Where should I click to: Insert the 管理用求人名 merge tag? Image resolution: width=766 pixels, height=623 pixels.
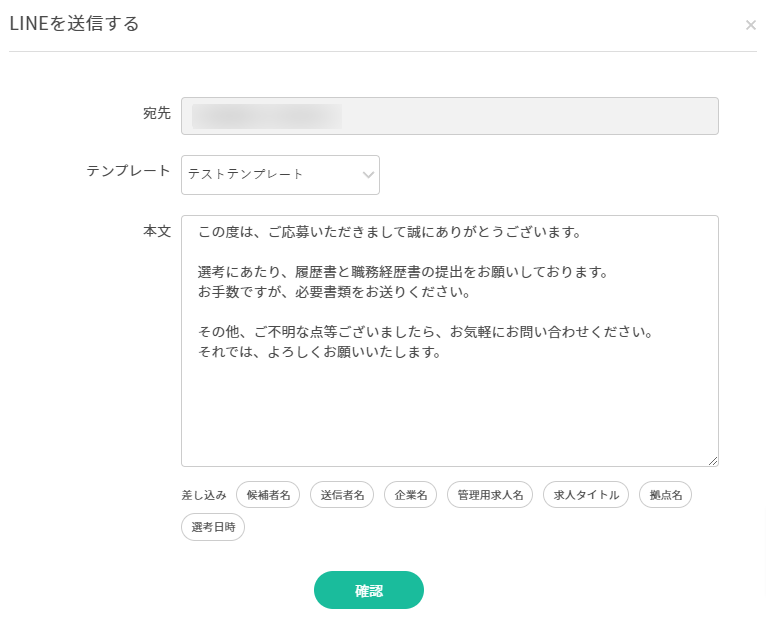point(490,495)
